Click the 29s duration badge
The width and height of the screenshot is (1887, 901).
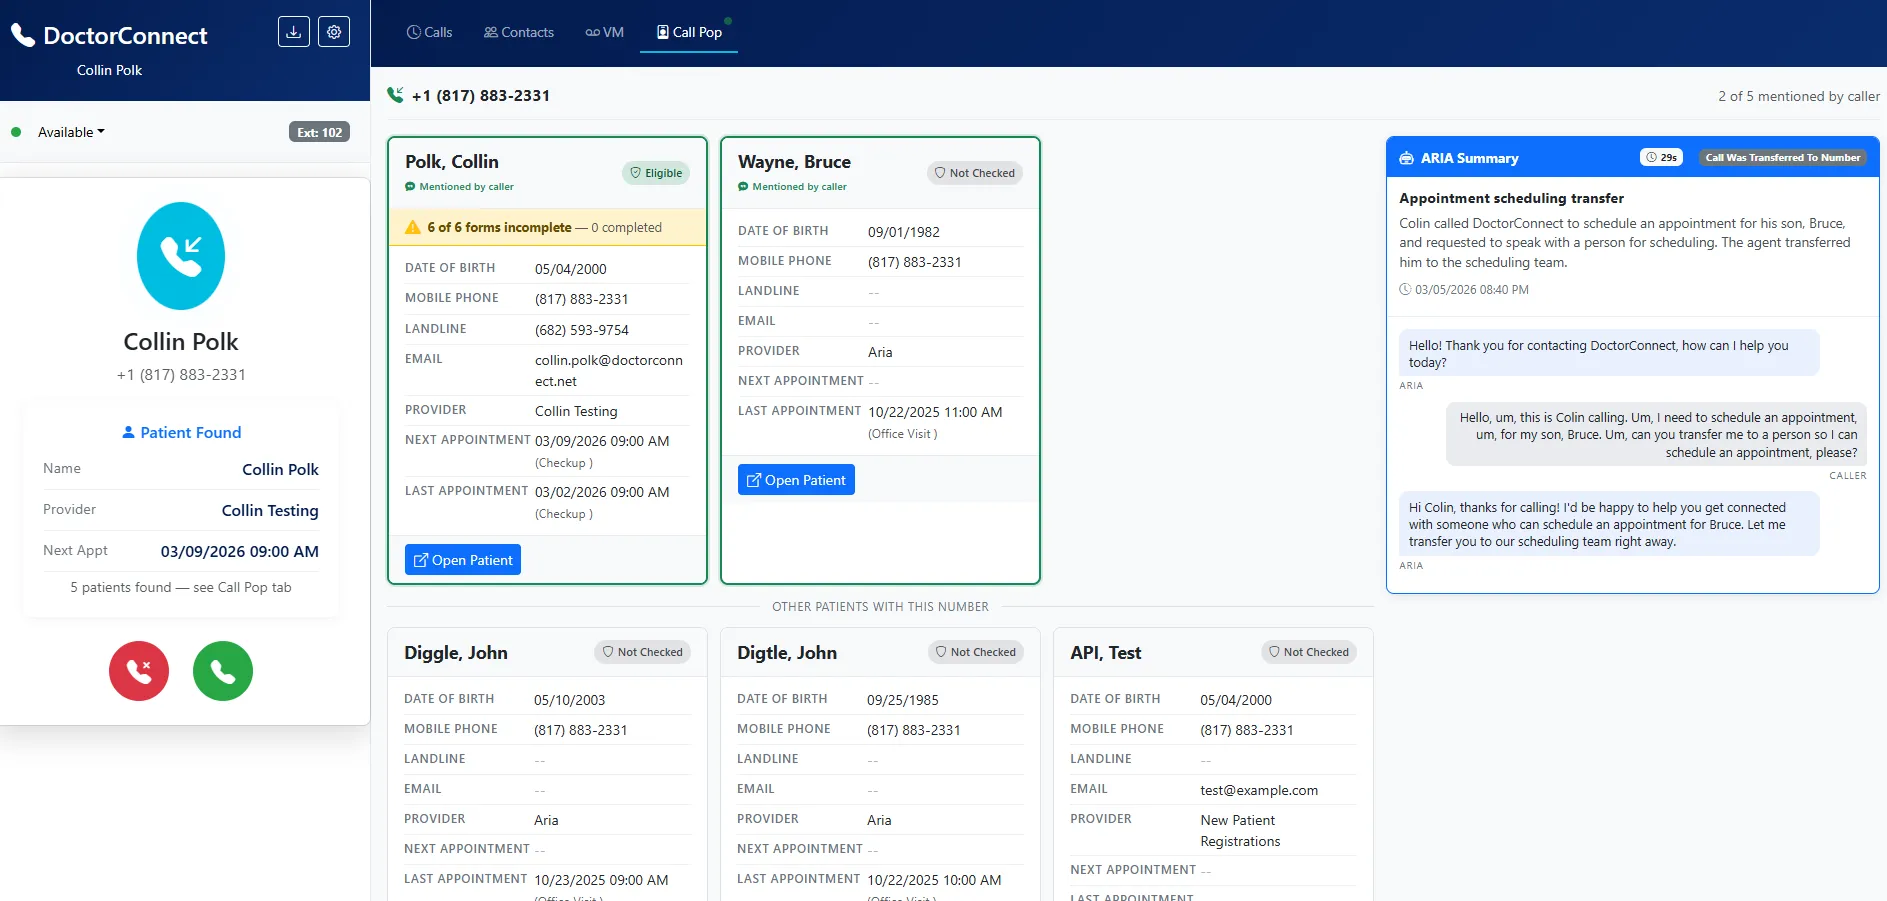pos(1662,157)
